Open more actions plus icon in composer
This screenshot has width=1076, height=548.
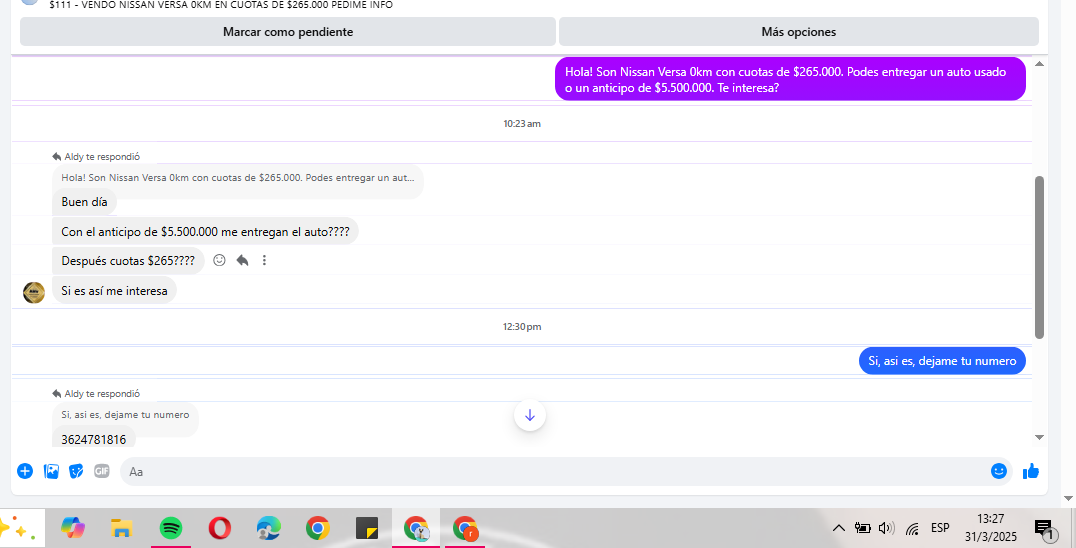coord(25,471)
